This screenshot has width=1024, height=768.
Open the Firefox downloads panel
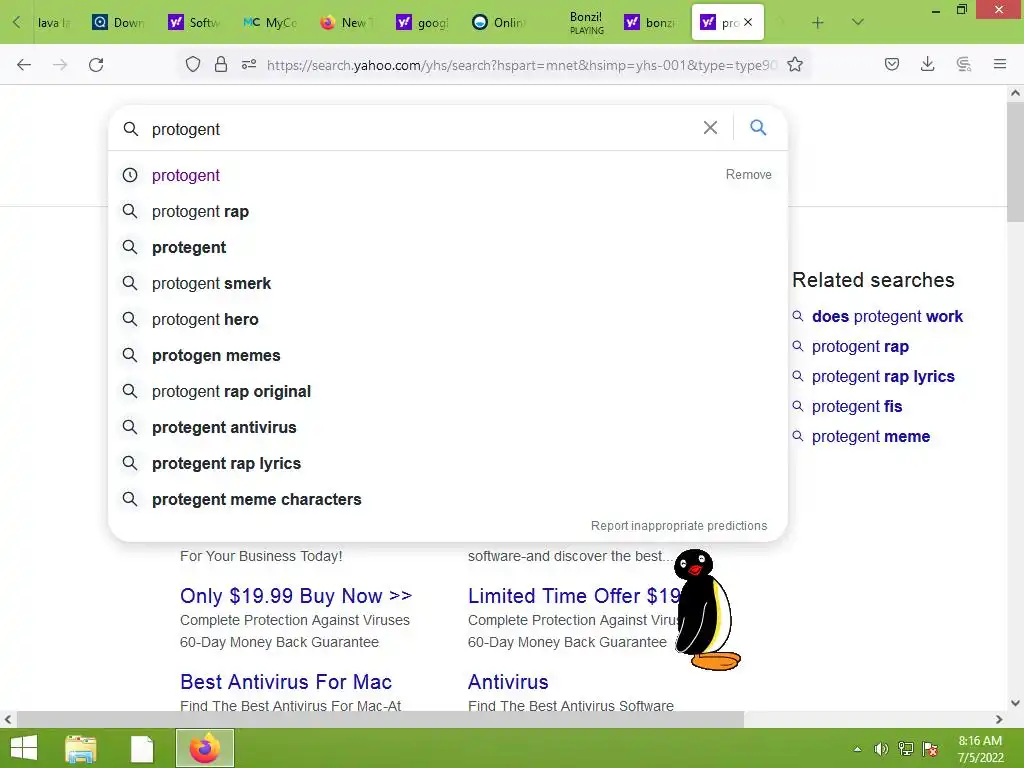pos(927,64)
